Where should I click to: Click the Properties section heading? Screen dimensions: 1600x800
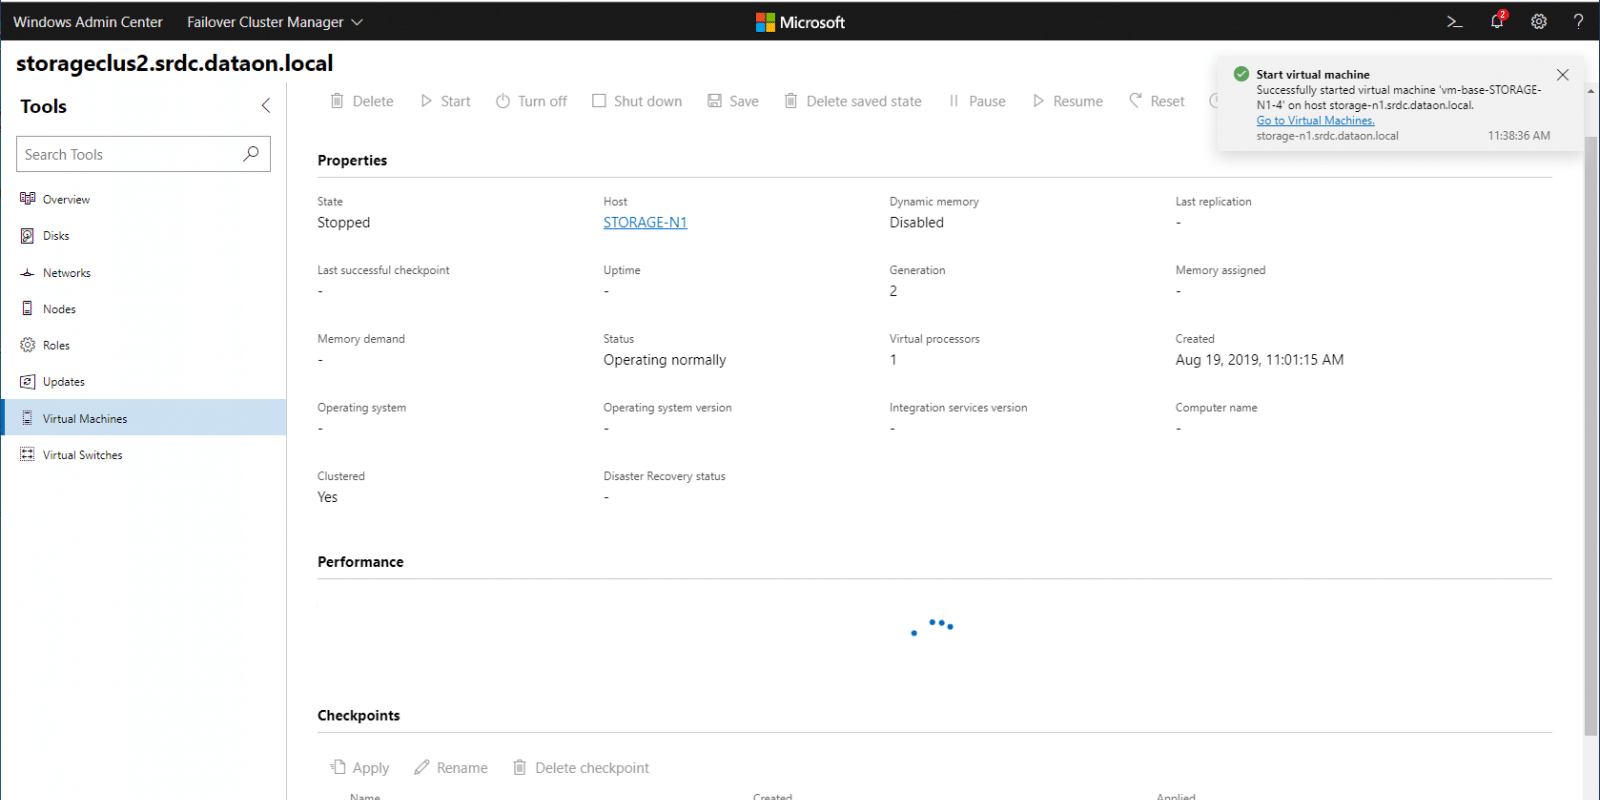(x=352, y=160)
